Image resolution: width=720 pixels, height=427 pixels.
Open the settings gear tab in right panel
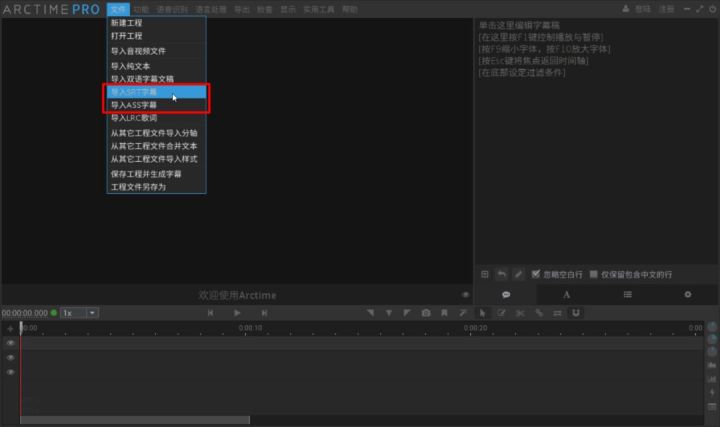(x=687, y=295)
